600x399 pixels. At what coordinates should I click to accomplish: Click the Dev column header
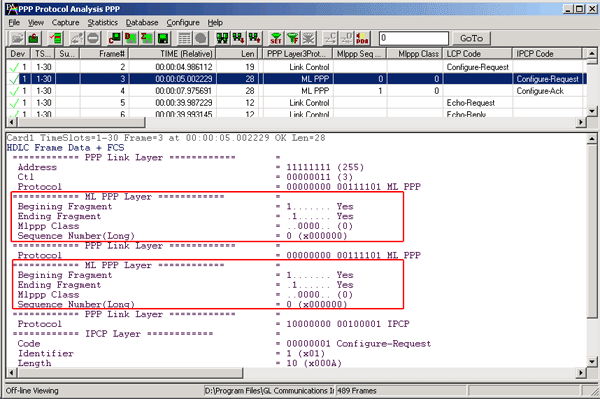pos(18,54)
